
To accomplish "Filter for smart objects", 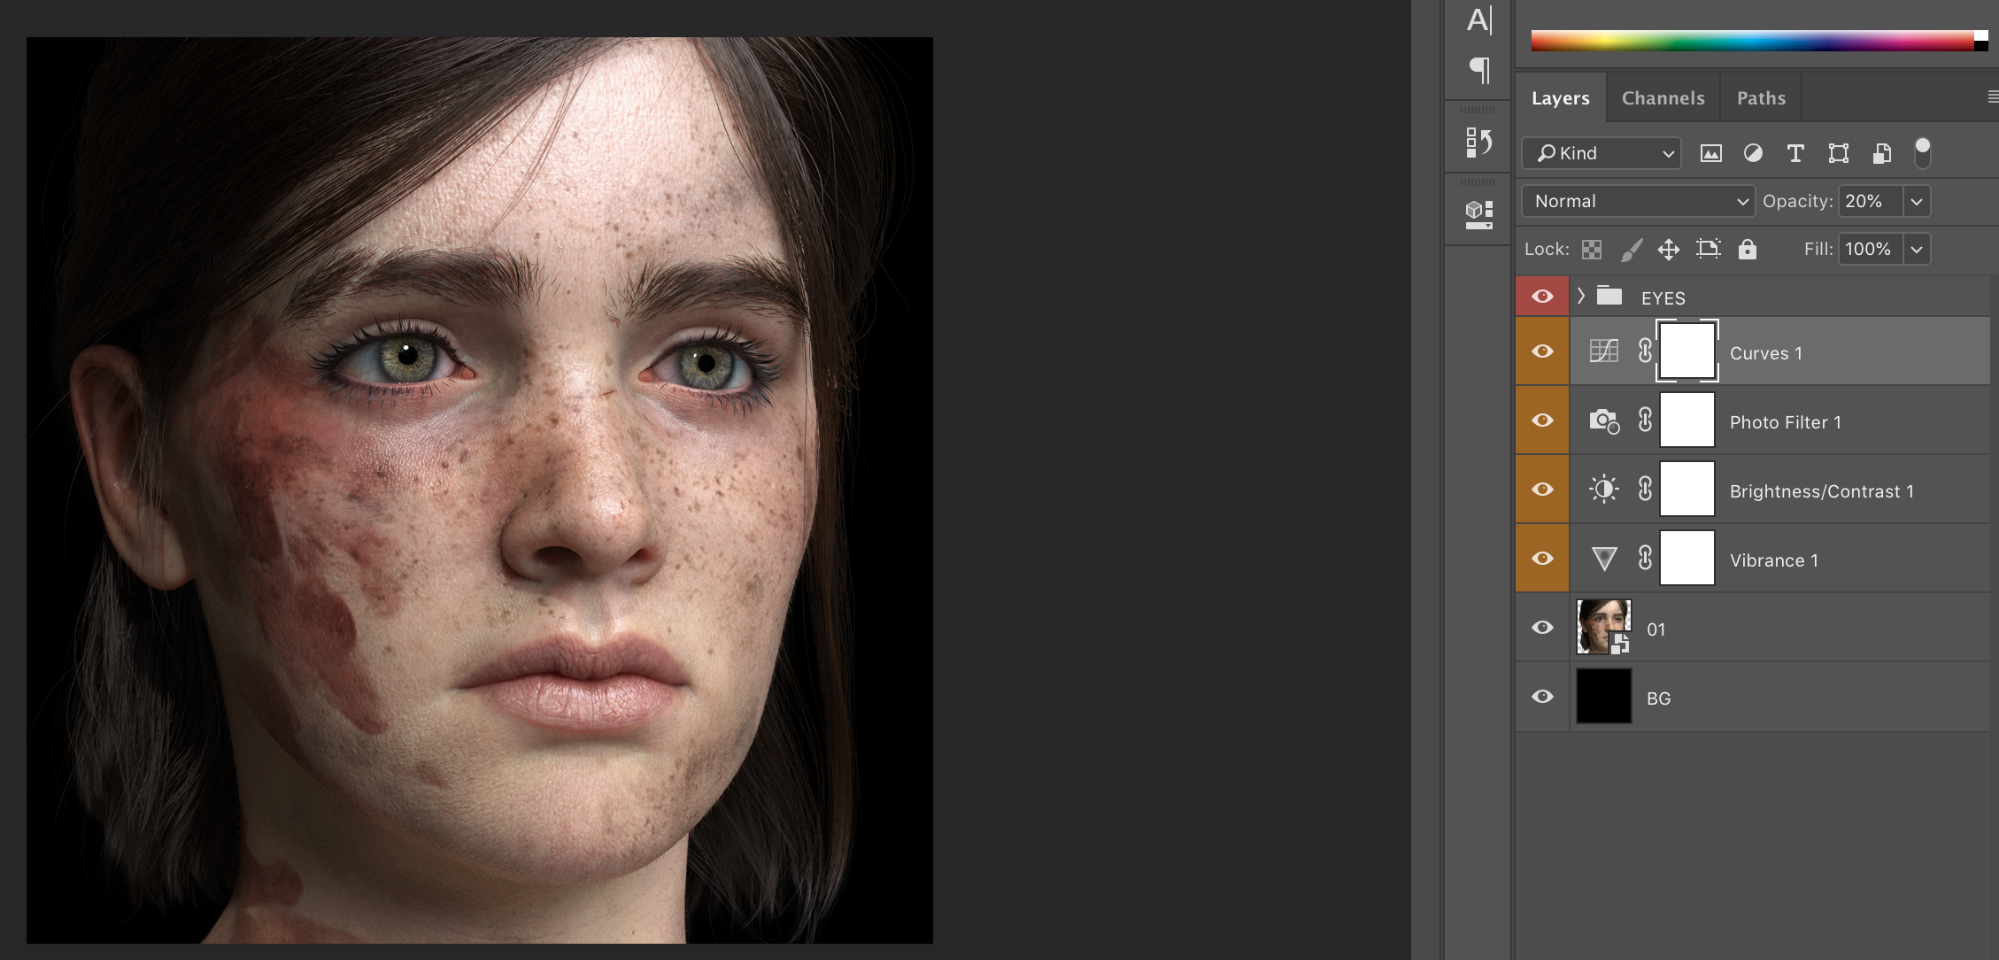I will point(1881,153).
